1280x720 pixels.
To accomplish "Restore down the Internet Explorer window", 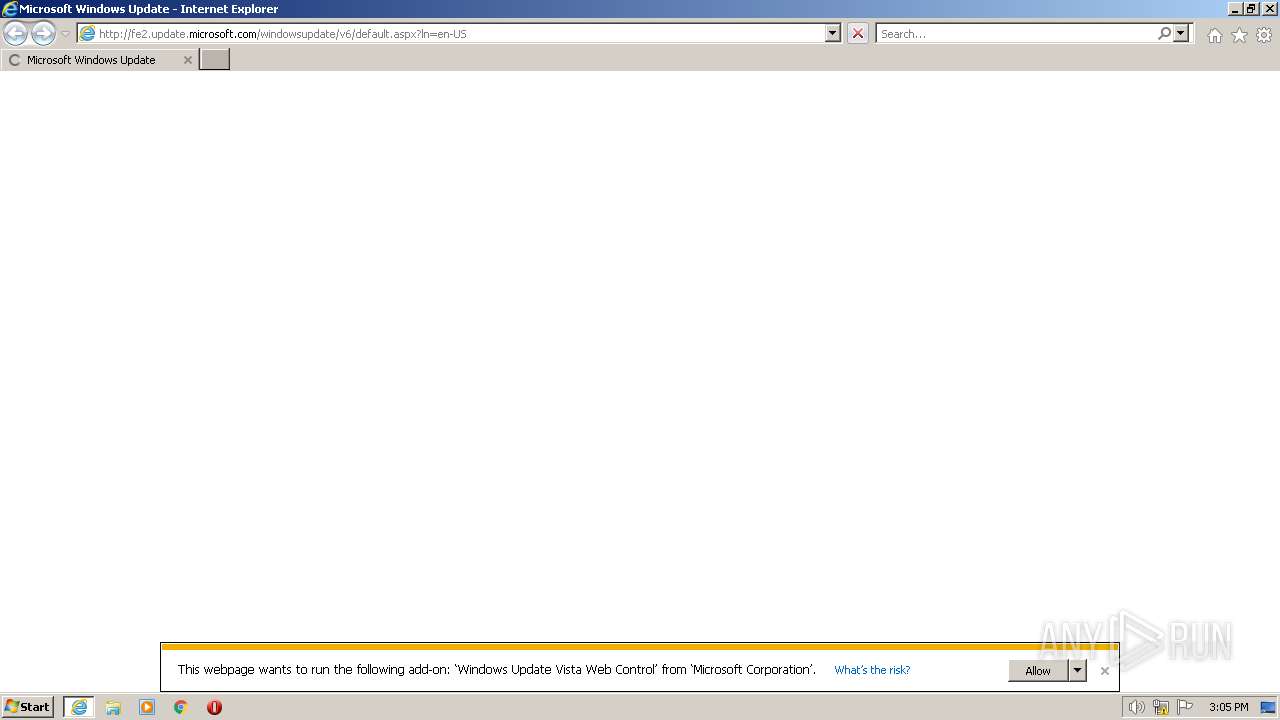I will (1251, 8).
